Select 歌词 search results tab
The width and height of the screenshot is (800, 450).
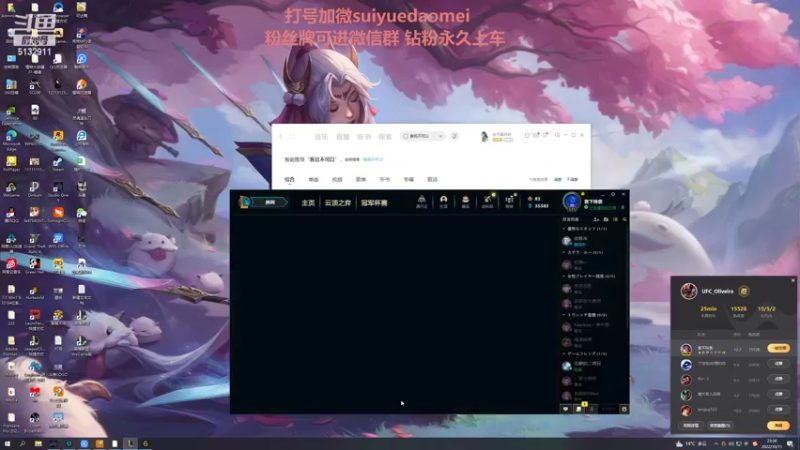pyautogui.click(x=433, y=180)
